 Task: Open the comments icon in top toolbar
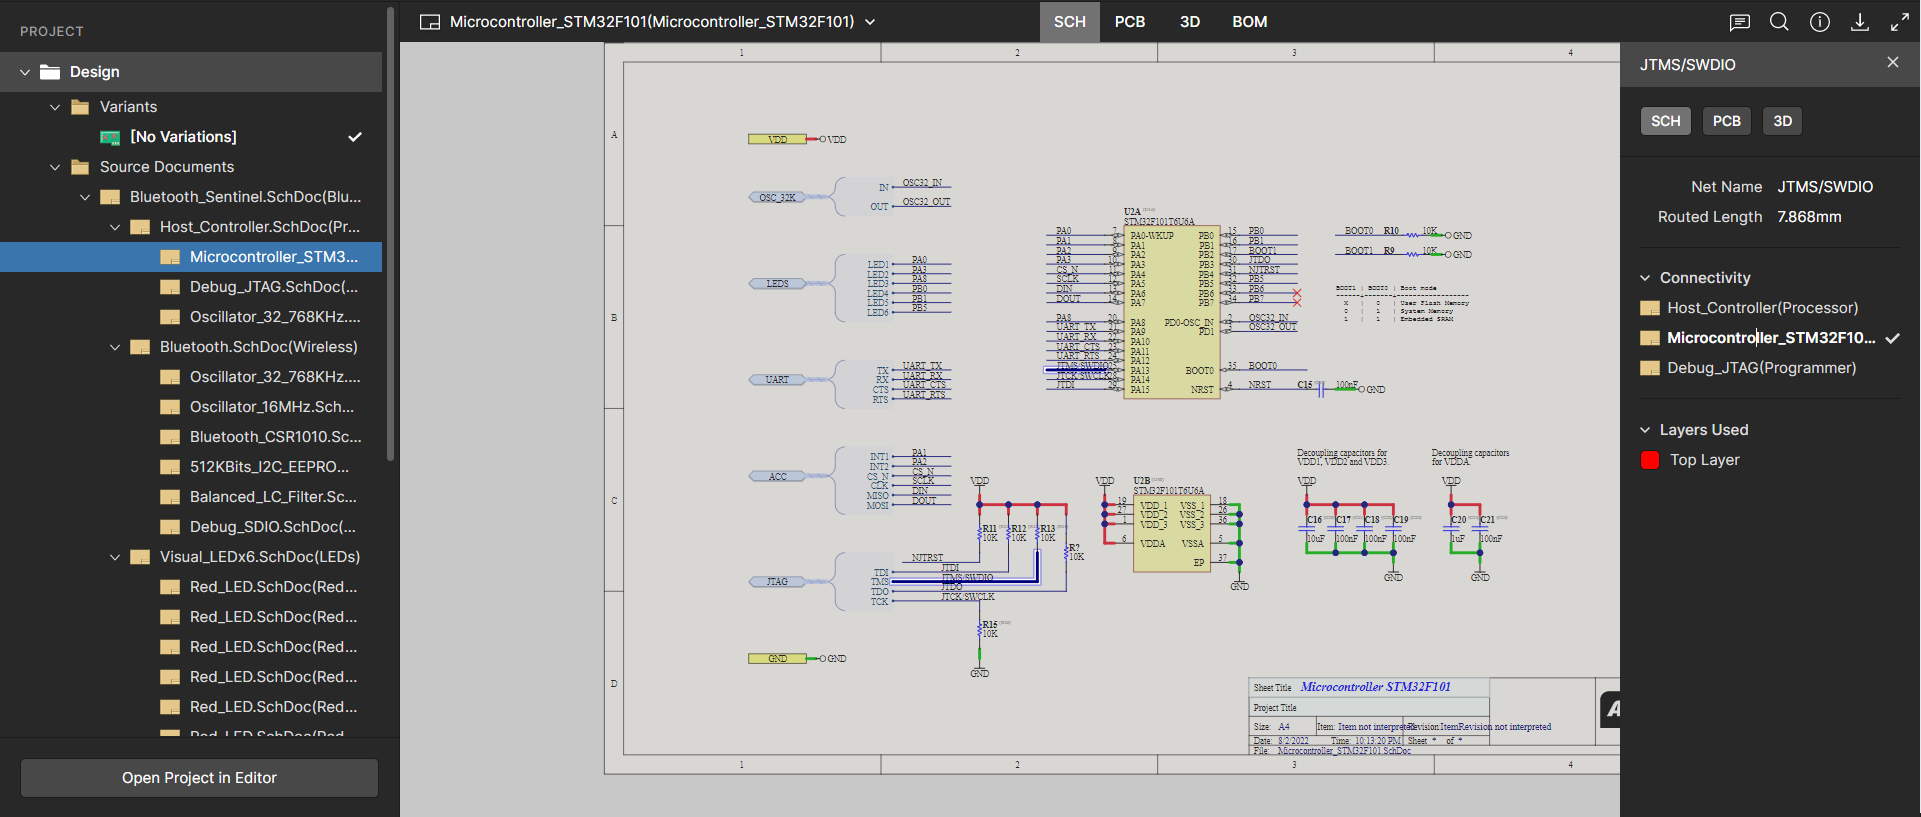coord(1740,22)
